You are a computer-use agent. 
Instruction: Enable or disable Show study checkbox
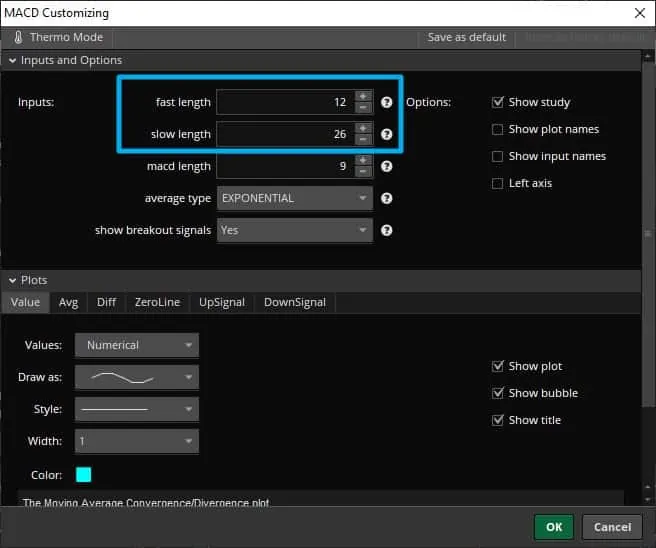click(497, 102)
